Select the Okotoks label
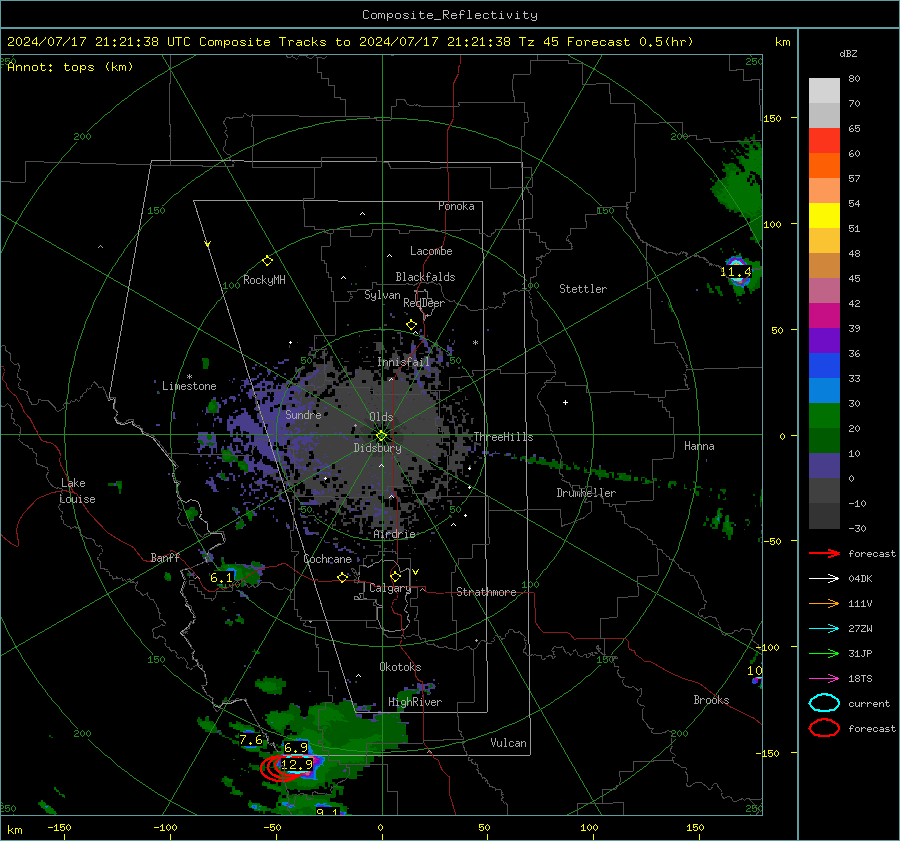Viewport: 900px width, 841px height. click(400, 667)
